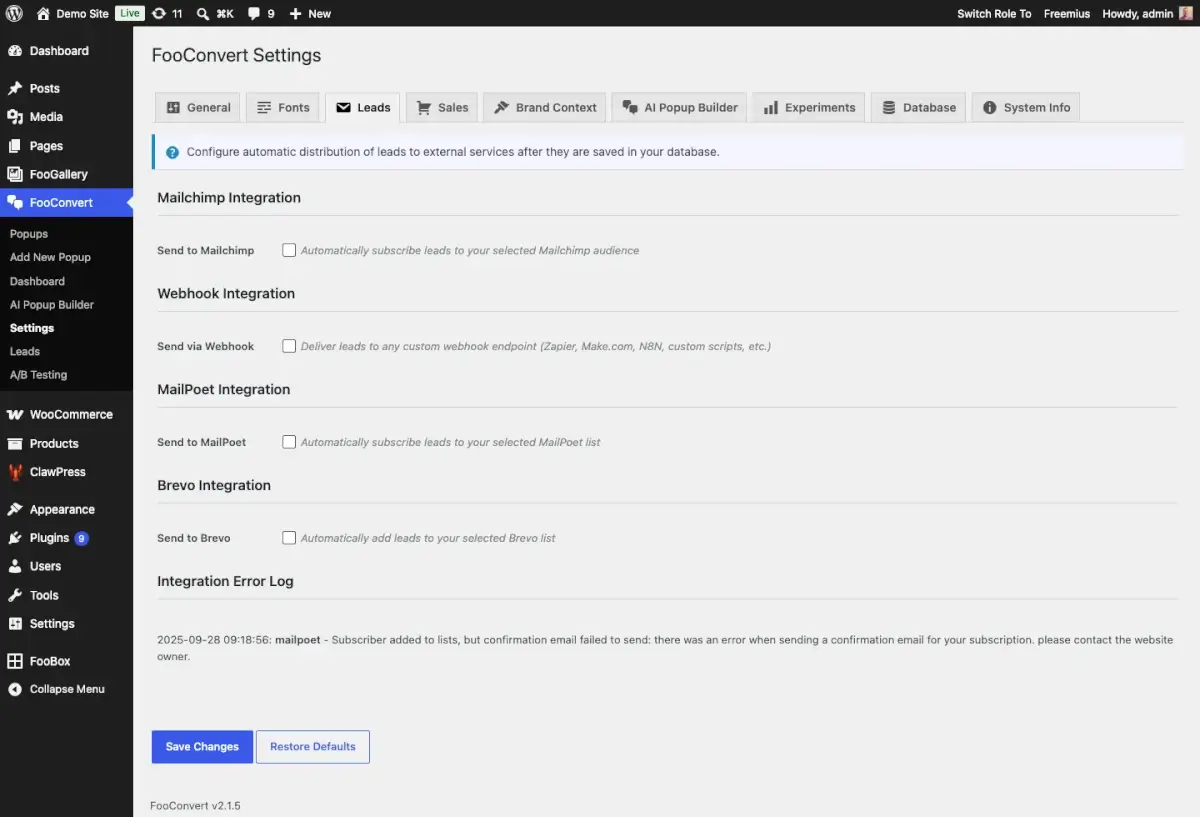Click the WordPress logo icon in admin bar
Image resolution: width=1200 pixels, height=817 pixels.
point(14,13)
